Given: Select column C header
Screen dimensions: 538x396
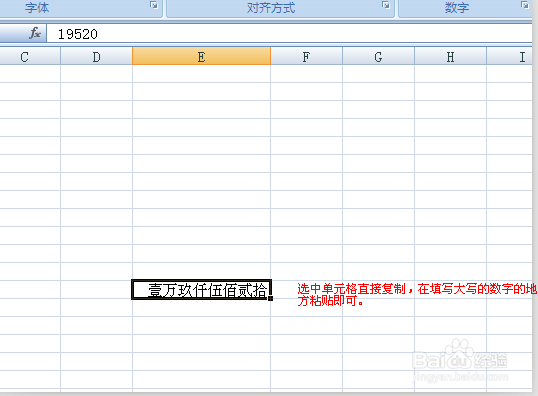Looking at the screenshot, I should [30, 56].
